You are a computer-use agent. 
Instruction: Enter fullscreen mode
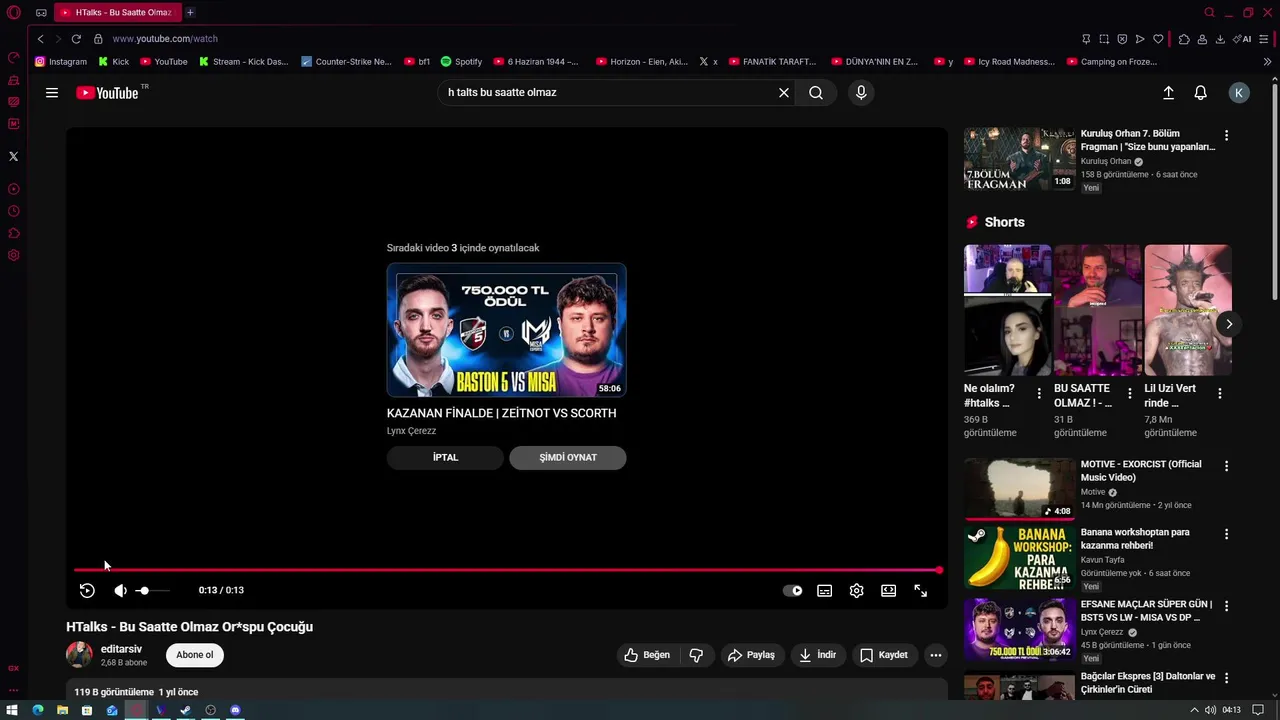pos(921,591)
